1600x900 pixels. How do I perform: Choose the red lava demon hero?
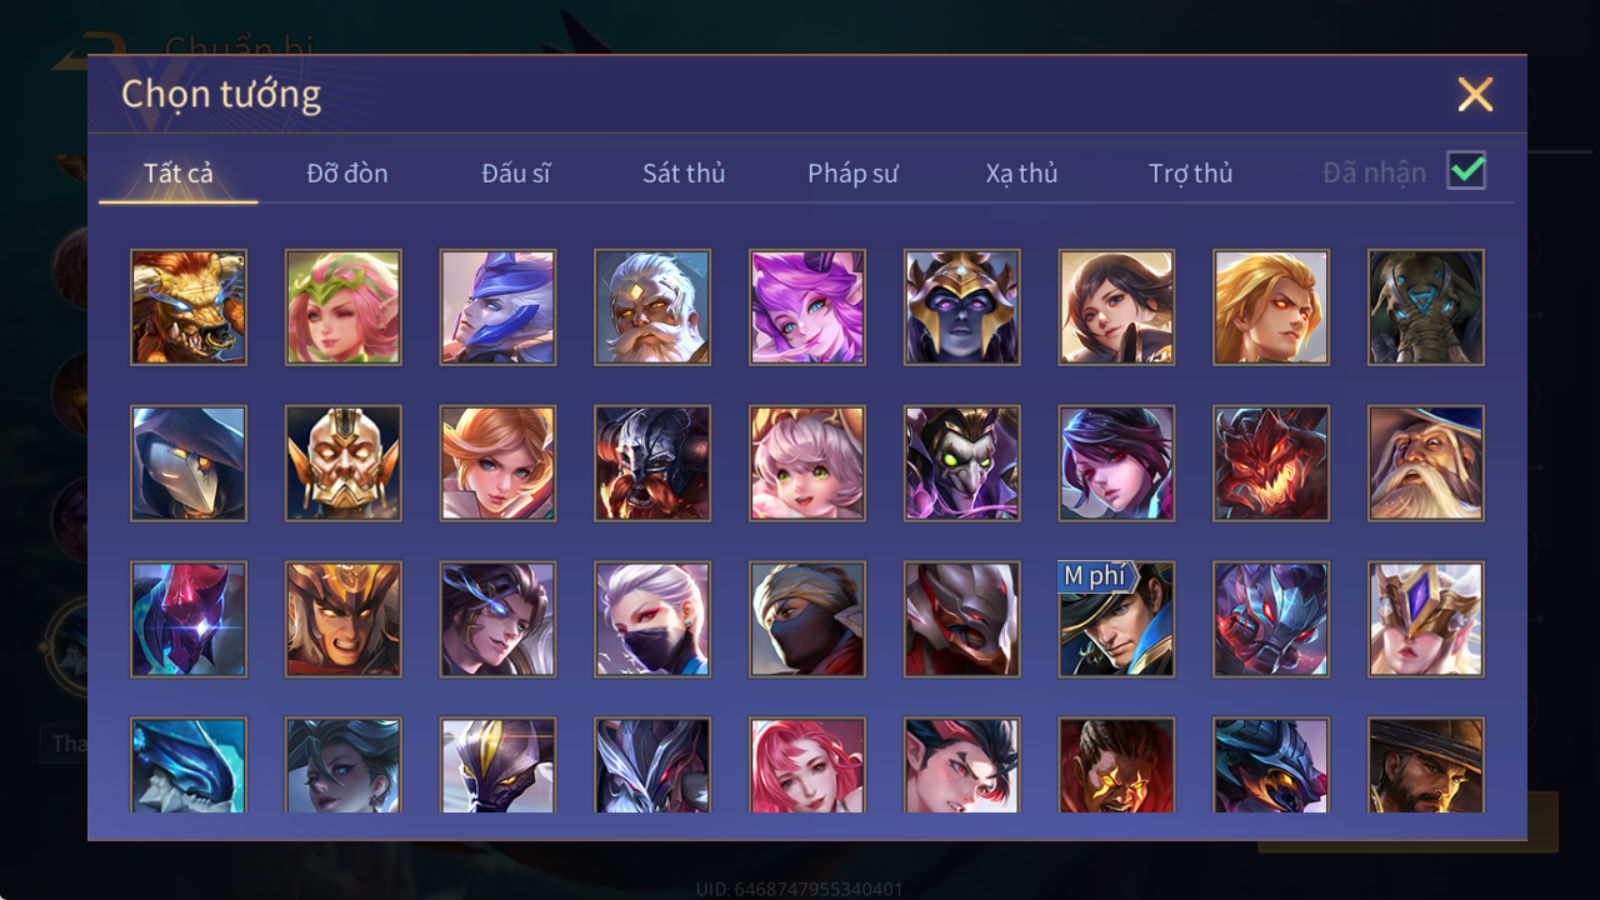pyautogui.click(x=1271, y=463)
